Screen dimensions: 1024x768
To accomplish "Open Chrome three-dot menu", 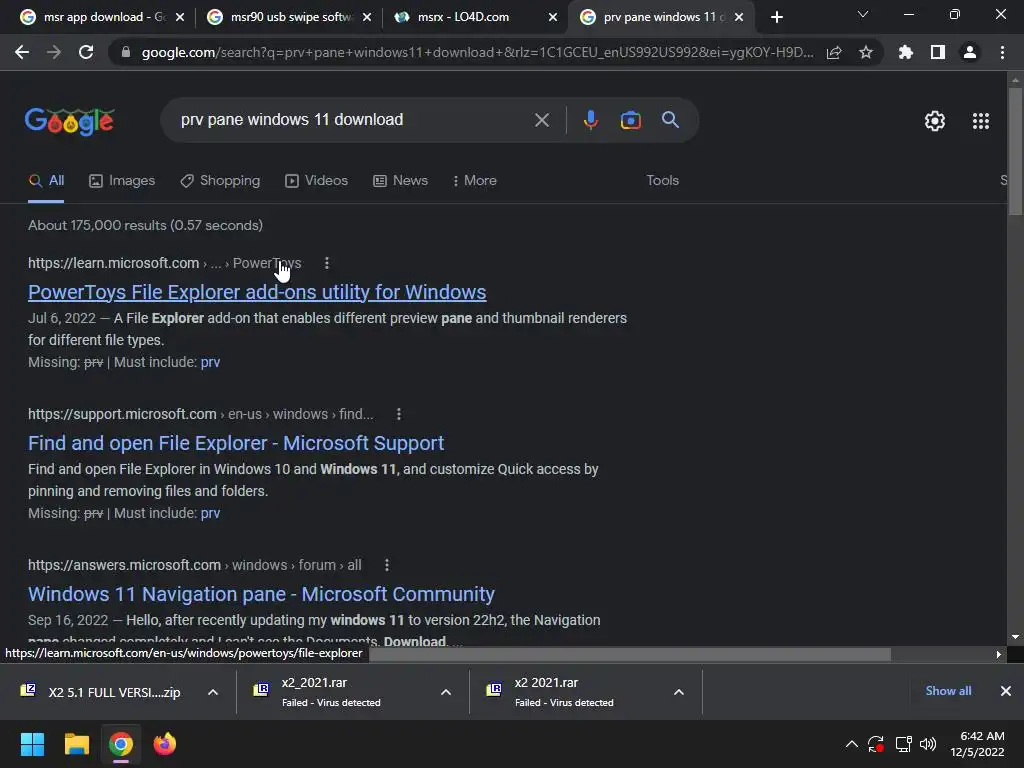I will [1002, 52].
